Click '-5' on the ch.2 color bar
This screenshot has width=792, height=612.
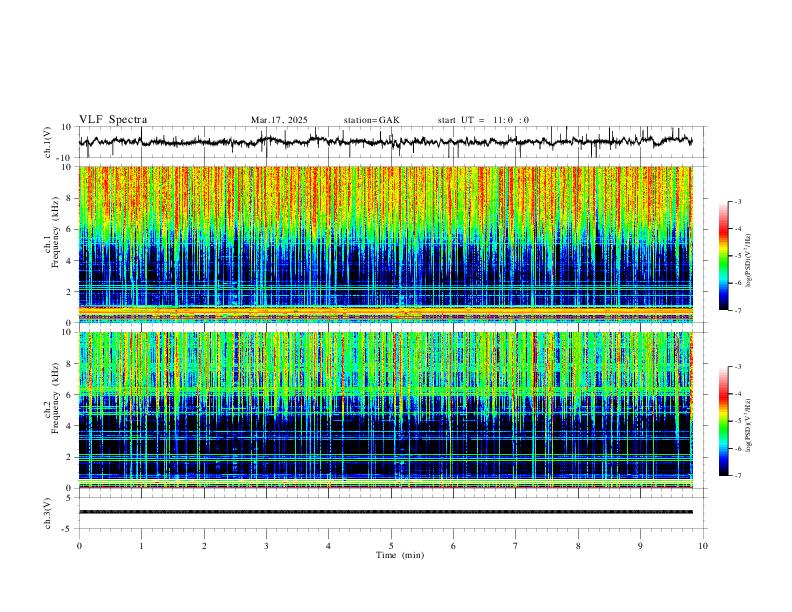[738, 421]
